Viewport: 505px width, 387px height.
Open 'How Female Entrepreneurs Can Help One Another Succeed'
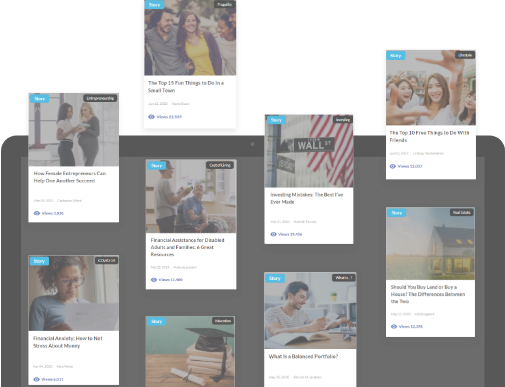click(70, 177)
